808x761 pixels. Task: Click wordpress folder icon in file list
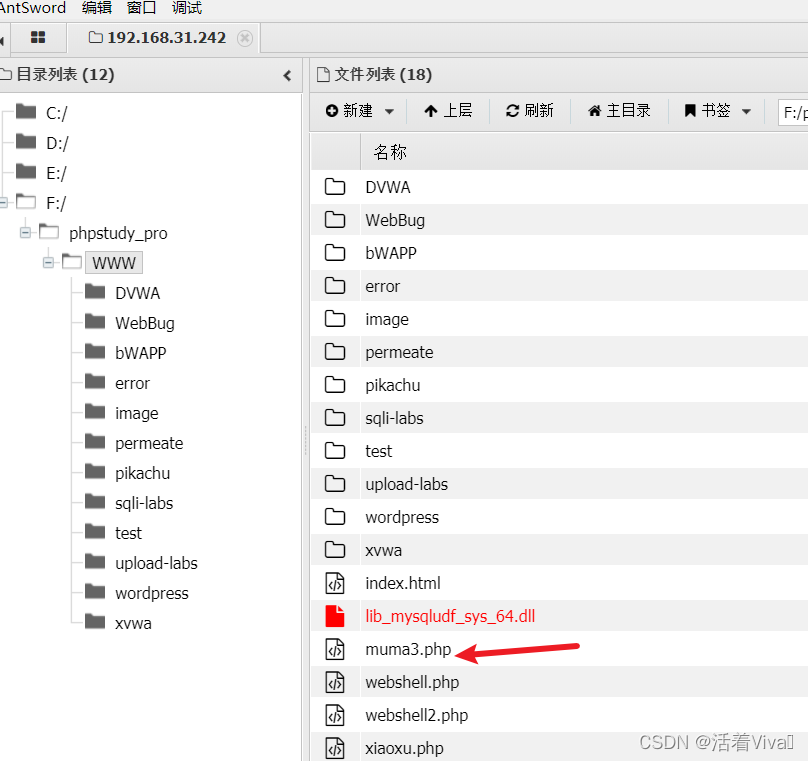coord(335,517)
